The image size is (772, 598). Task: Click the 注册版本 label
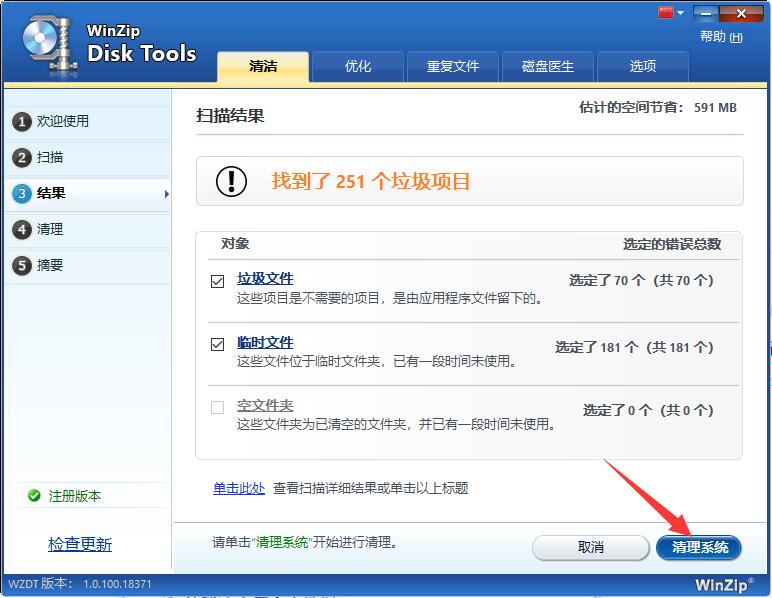point(74,496)
